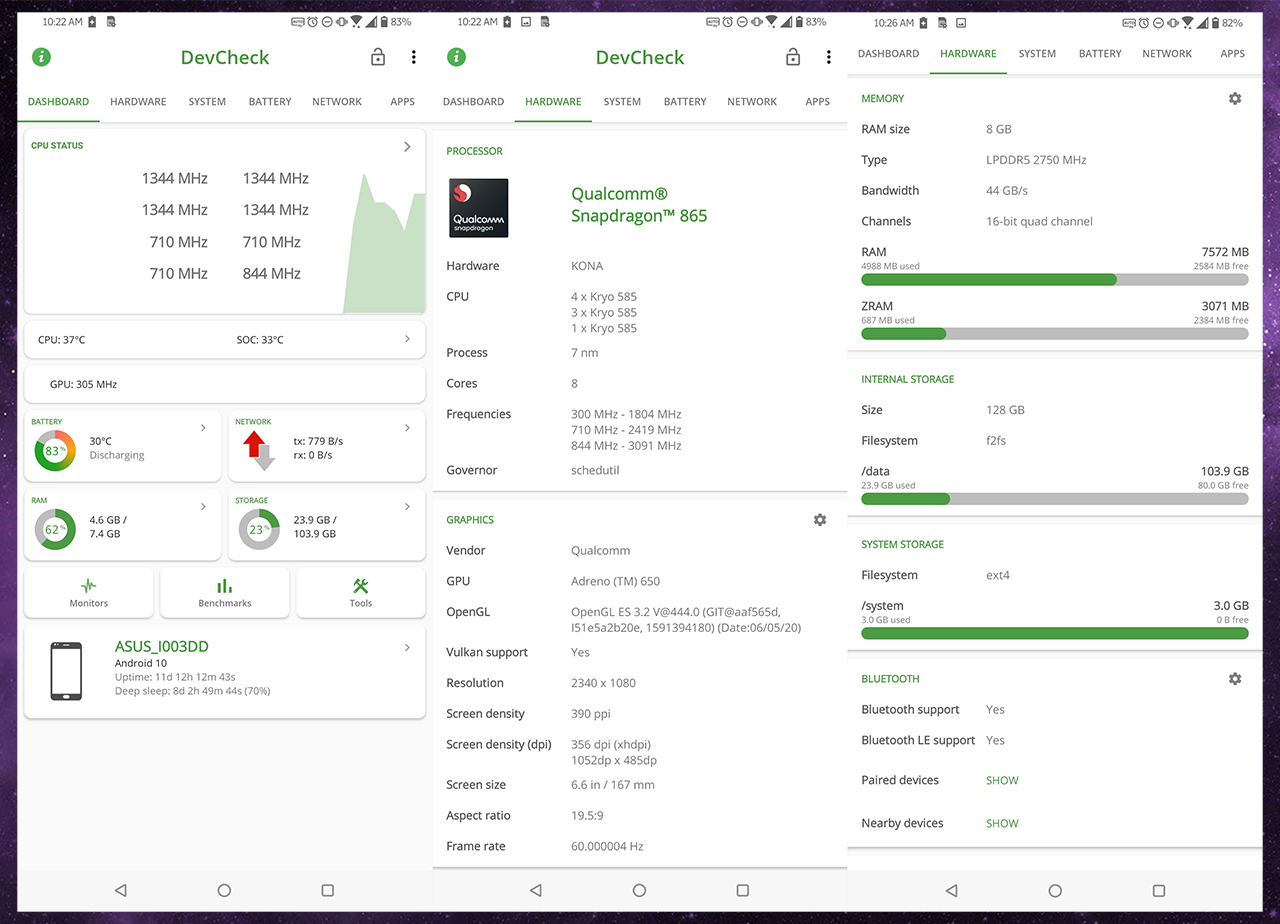Image resolution: width=1280 pixels, height=924 pixels.
Task: Select System tab in left screen
Action: tap(207, 101)
